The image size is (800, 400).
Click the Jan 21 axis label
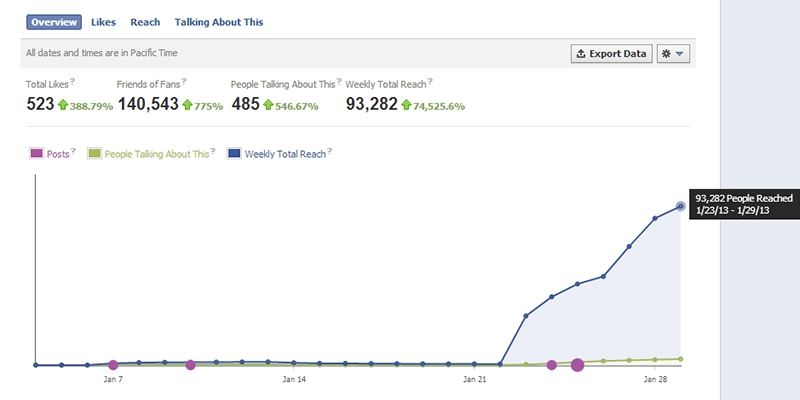click(x=475, y=380)
